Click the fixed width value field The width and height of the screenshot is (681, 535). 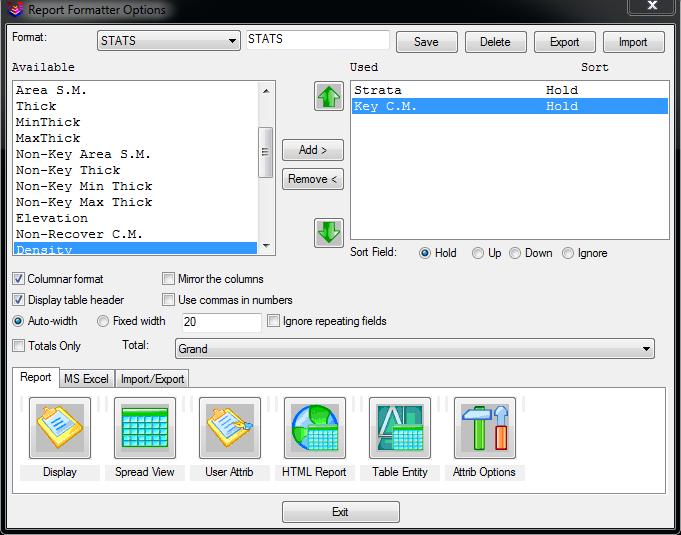tap(221, 322)
